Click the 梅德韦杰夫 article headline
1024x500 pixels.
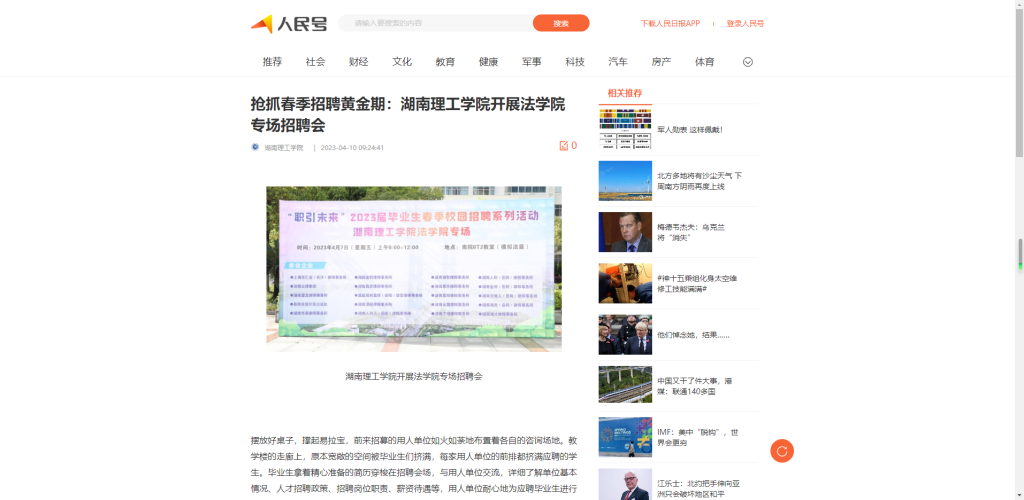(691, 233)
